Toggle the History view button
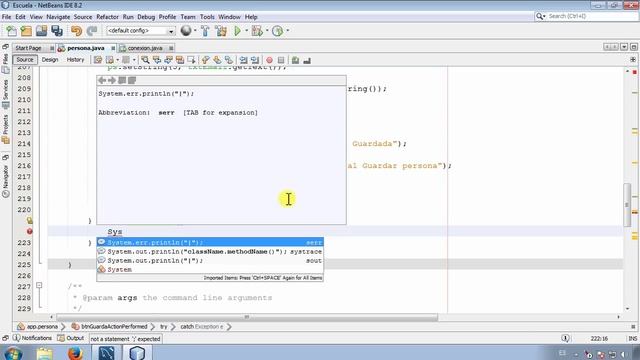 pyautogui.click(x=75, y=60)
